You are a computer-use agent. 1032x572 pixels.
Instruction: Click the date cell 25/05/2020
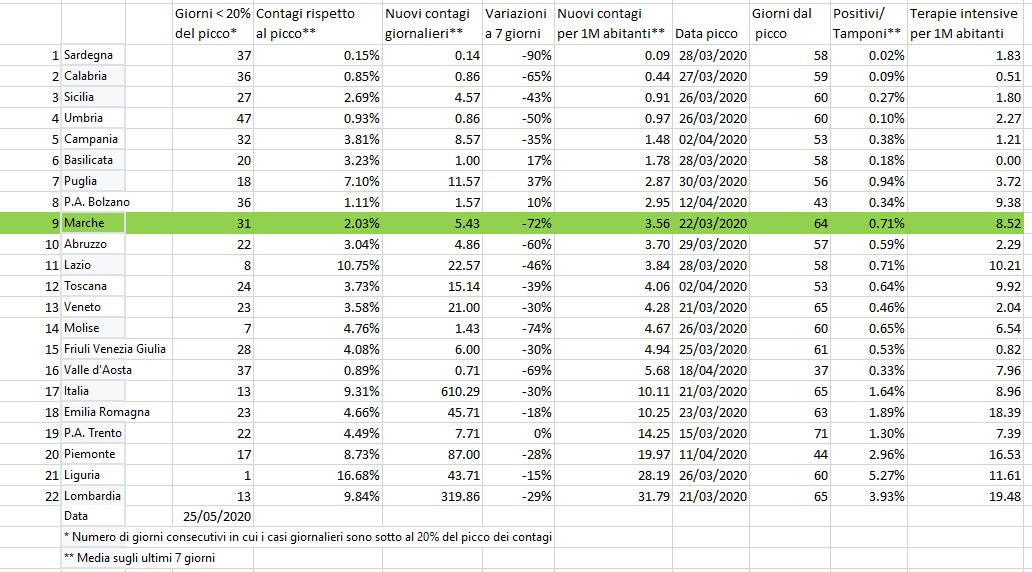click(213, 517)
